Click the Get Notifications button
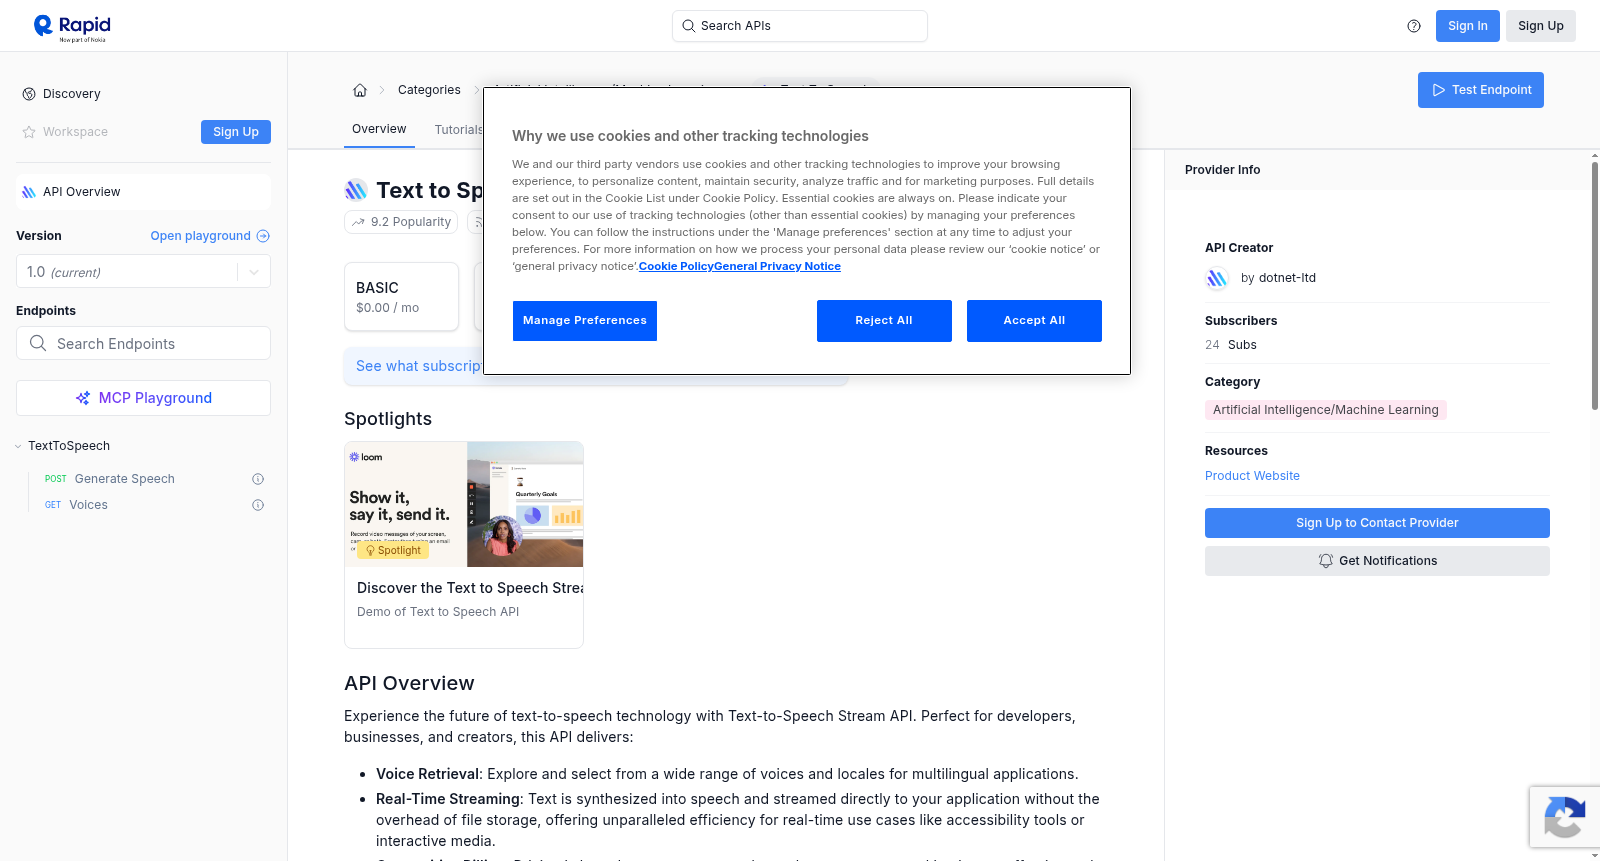This screenshot has width=1600, height=861. [1377, 561]
